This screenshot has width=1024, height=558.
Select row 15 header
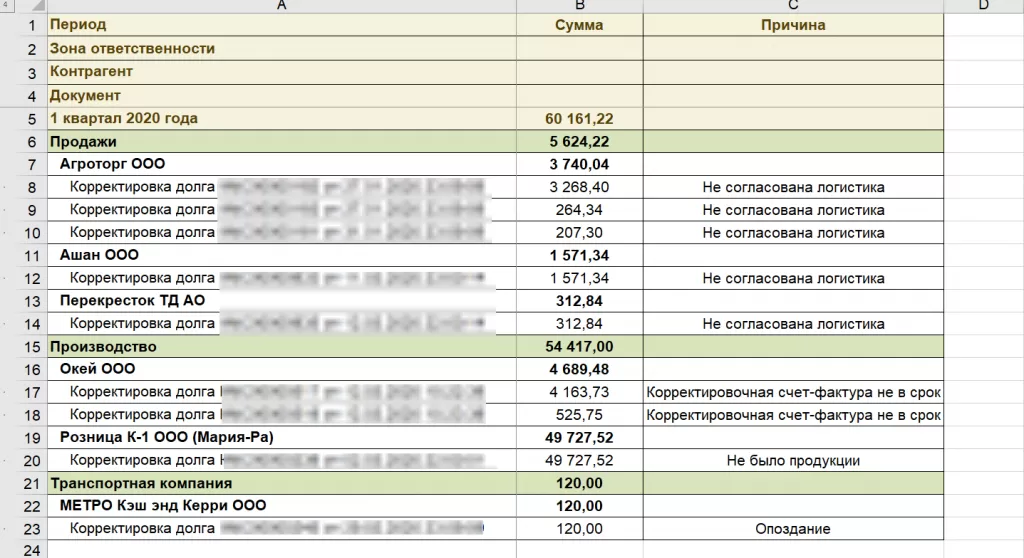pos(32,347)
